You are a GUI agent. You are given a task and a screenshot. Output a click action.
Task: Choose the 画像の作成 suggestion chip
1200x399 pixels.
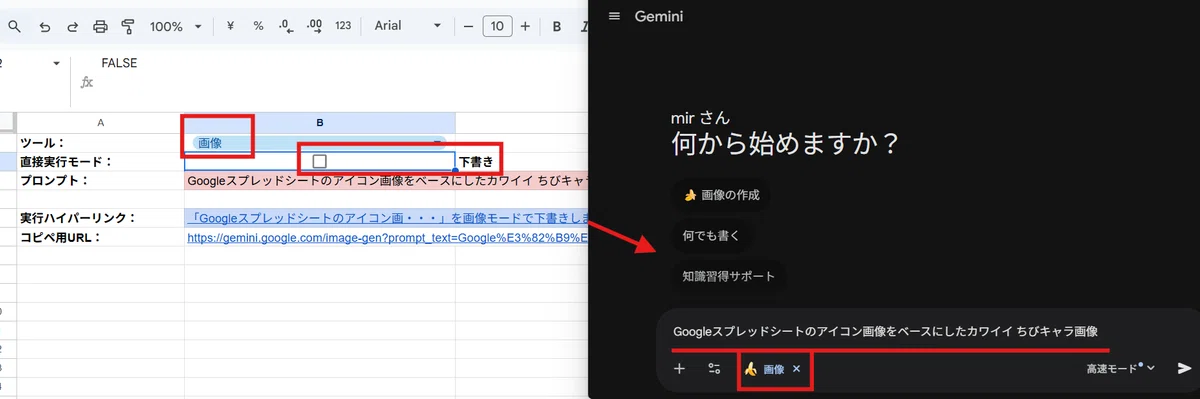pyautogui.click(x=720, y=195)
